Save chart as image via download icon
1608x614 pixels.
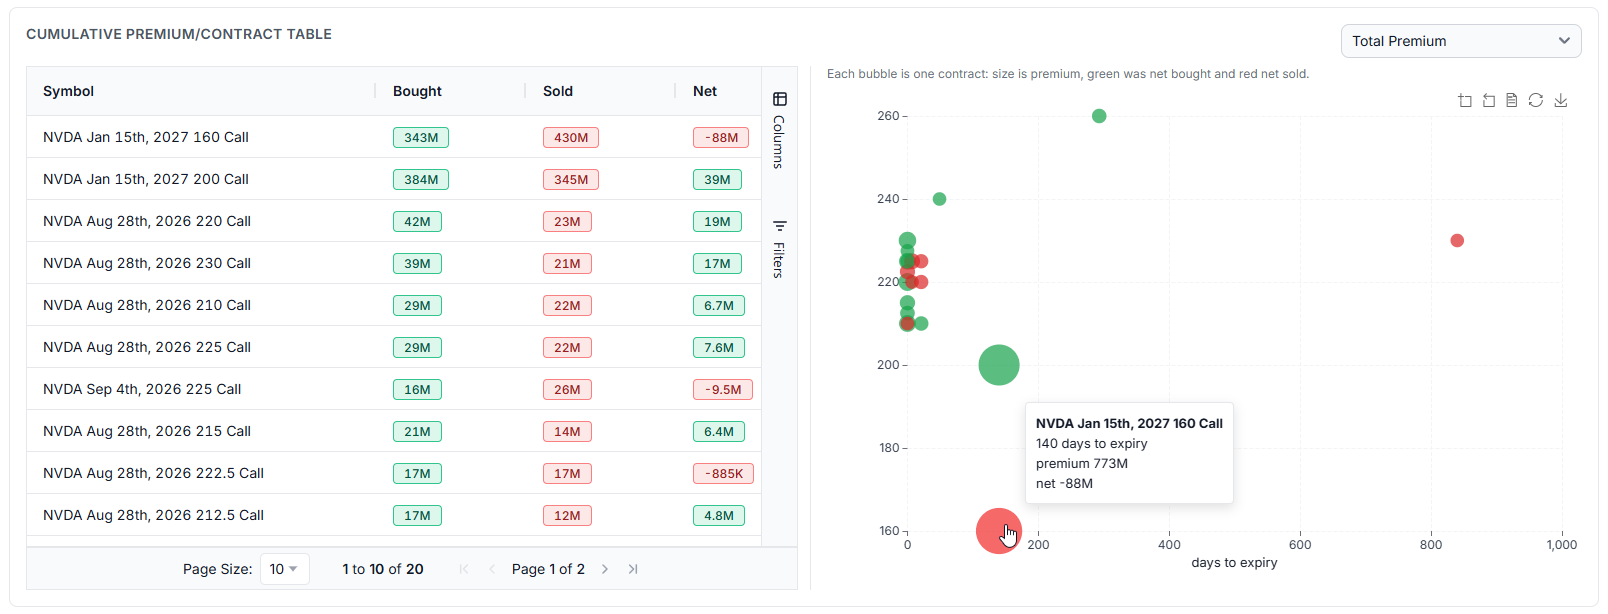[x=1561, y=100]
